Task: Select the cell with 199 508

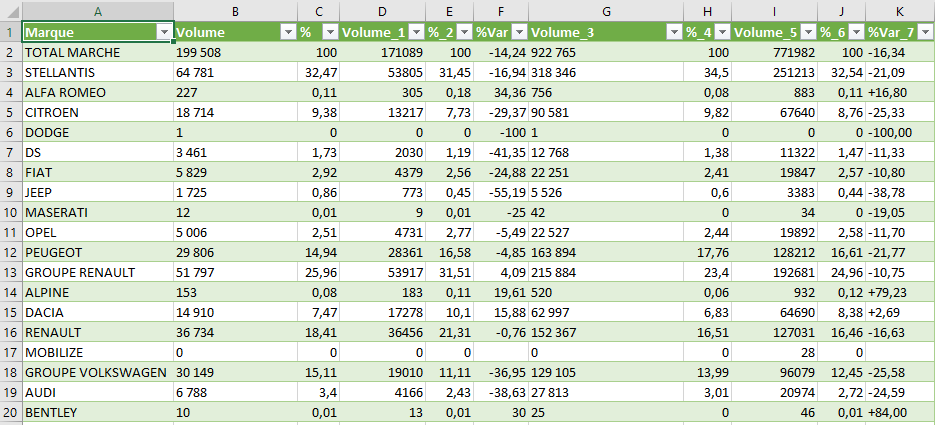Action: [x=236, y=52]
